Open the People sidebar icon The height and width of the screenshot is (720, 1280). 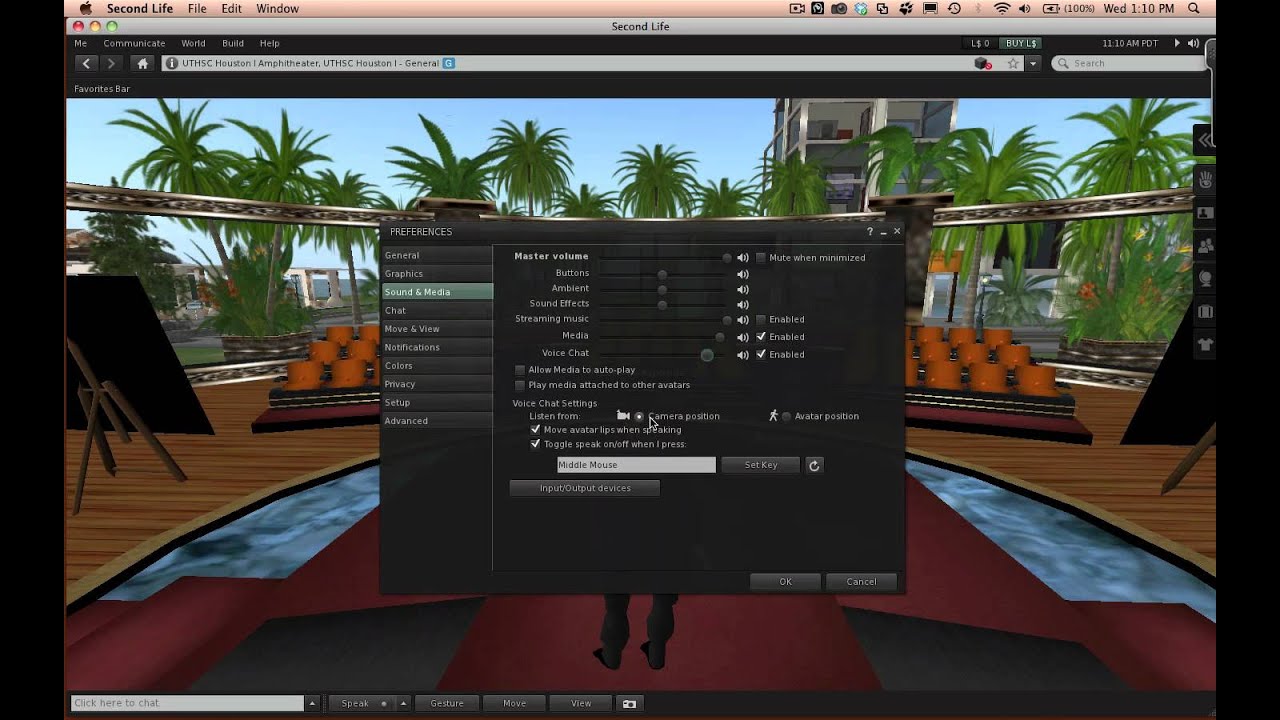[1205, 246]
